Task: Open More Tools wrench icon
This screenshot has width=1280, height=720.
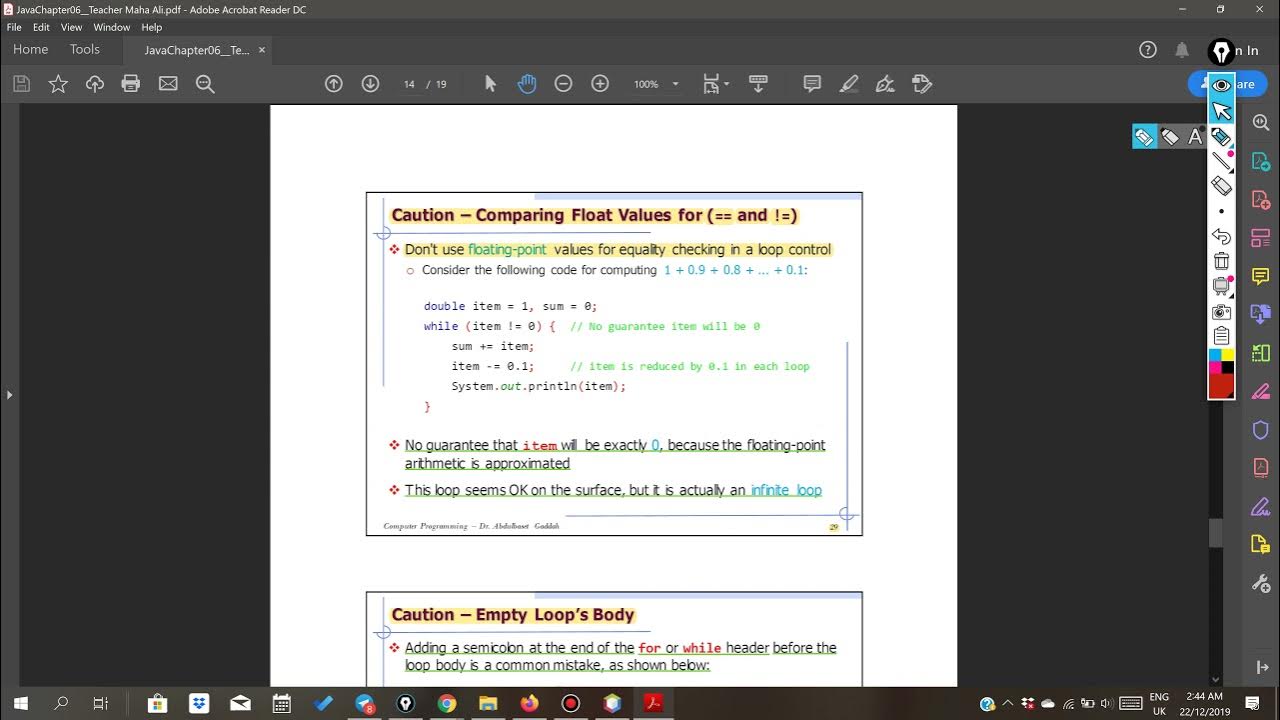Action: pyautogui.click(x=1260, y=583)
